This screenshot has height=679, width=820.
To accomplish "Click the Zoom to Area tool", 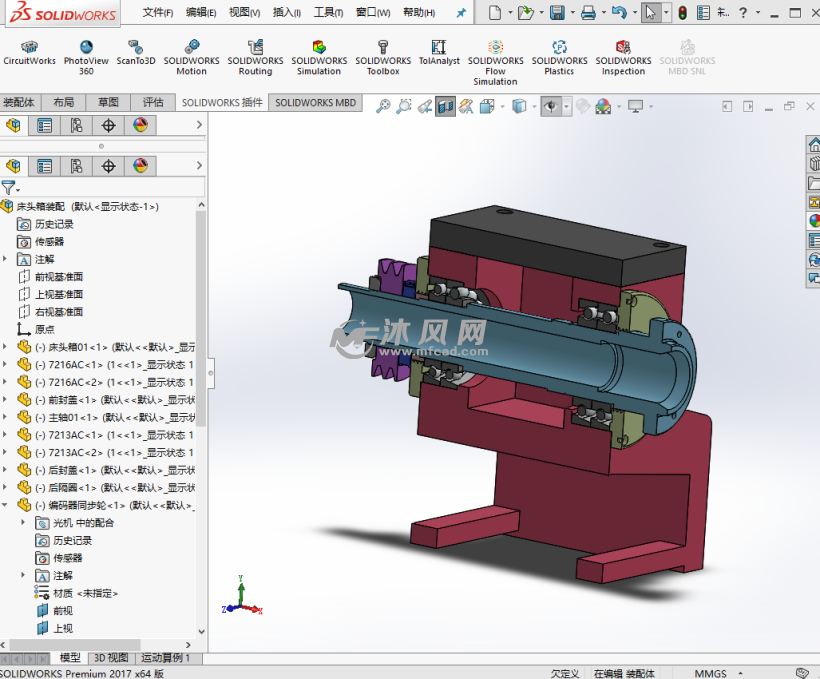I will (x=404, y=107).
